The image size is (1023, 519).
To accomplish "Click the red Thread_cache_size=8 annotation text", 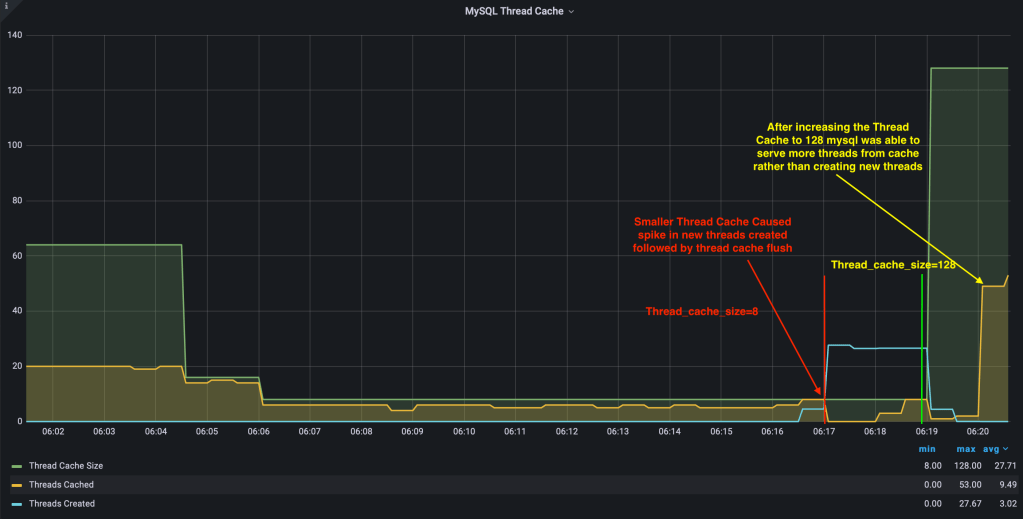I will 701,312.
